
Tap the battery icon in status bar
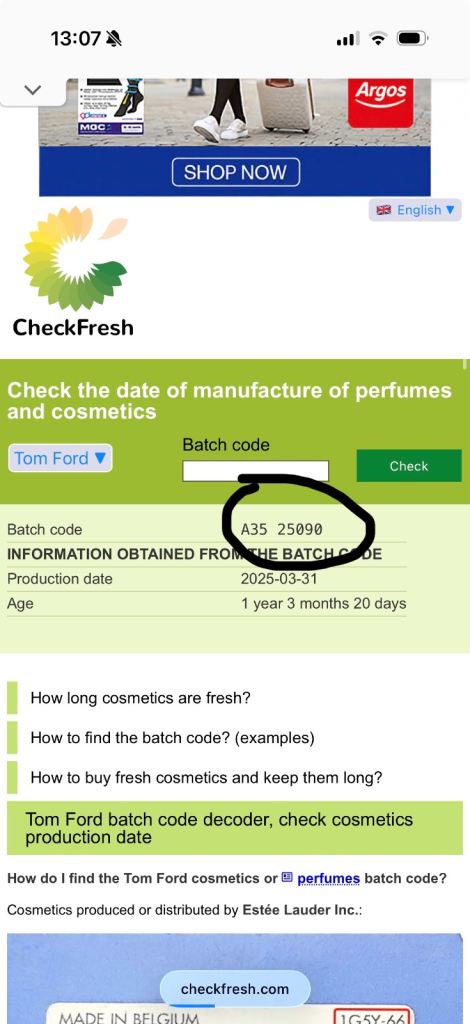413,39
